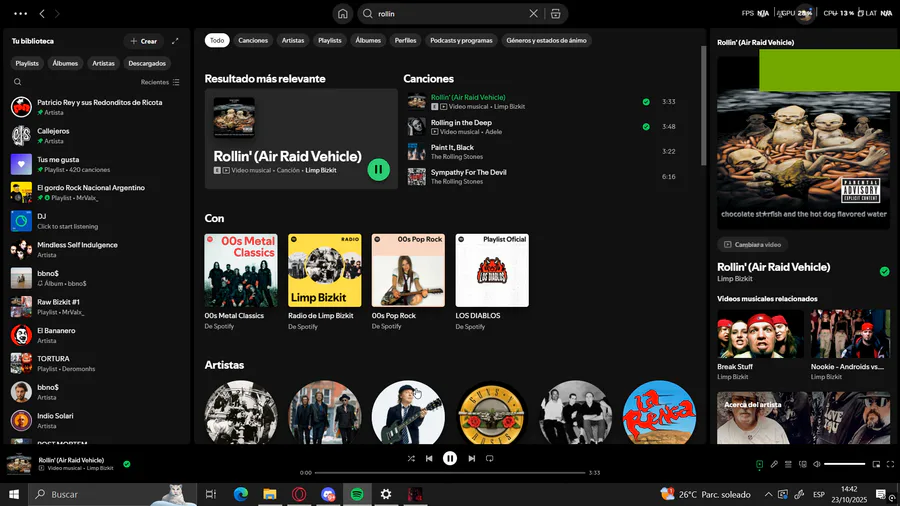Image resolution: width=900 pixels, height=506 pixels.
Task: Open lyrics microphone icon
Action: 774,464
